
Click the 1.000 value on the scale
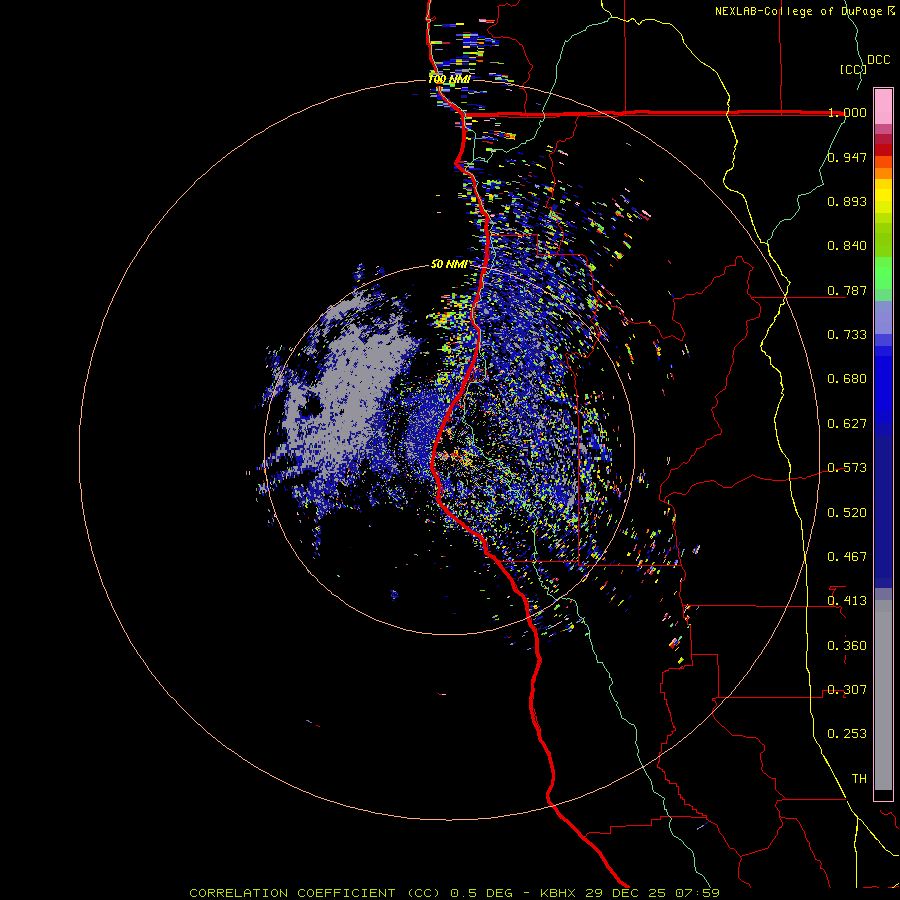coord(847,112)
